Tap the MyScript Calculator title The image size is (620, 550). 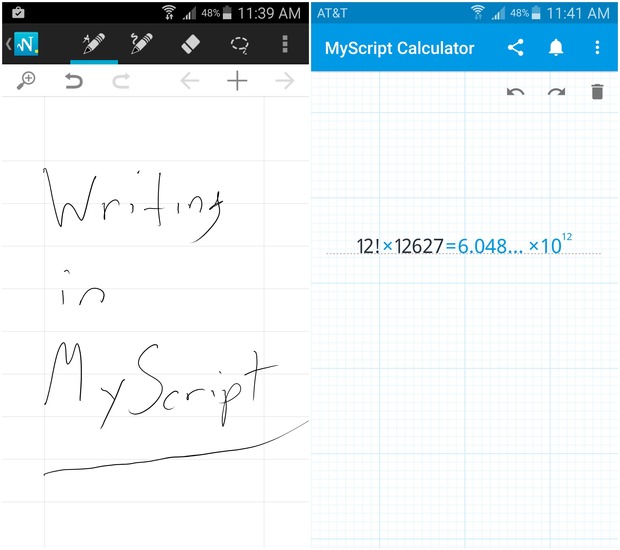pyautogui.click(x=399, y=48)
